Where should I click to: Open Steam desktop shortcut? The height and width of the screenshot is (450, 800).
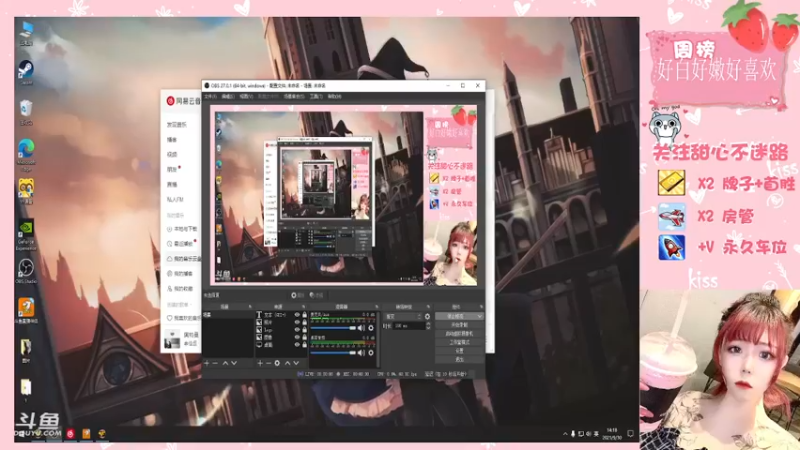click(x=26, y=72)
